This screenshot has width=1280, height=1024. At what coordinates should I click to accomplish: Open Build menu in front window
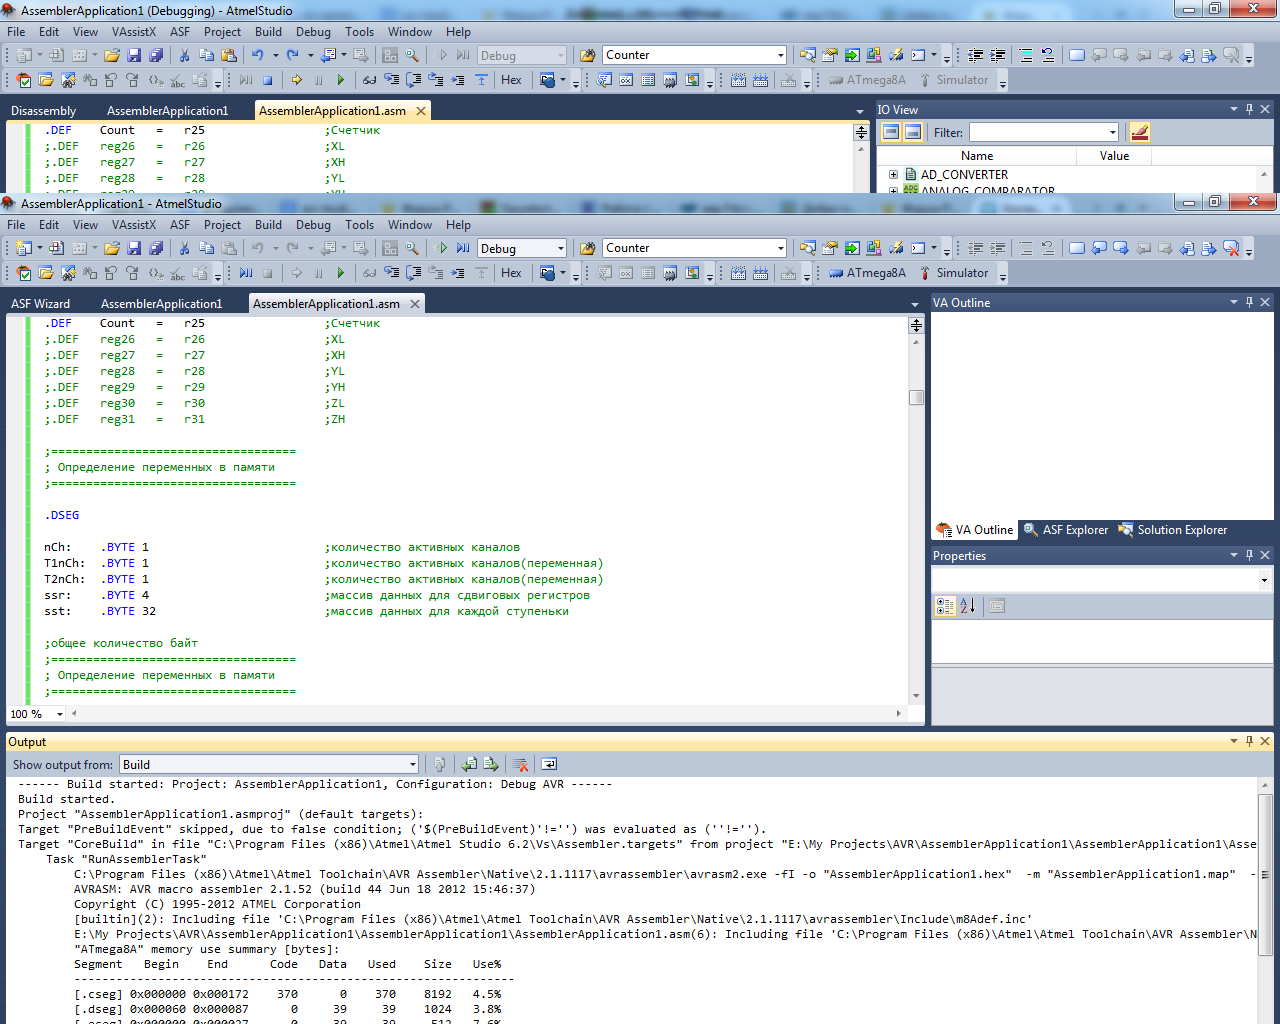click(268, 225)
